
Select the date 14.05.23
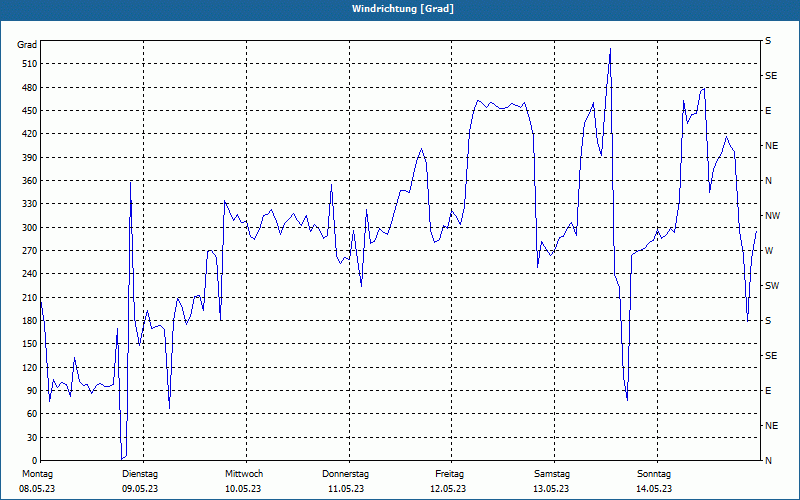click(x=654, y=489)
